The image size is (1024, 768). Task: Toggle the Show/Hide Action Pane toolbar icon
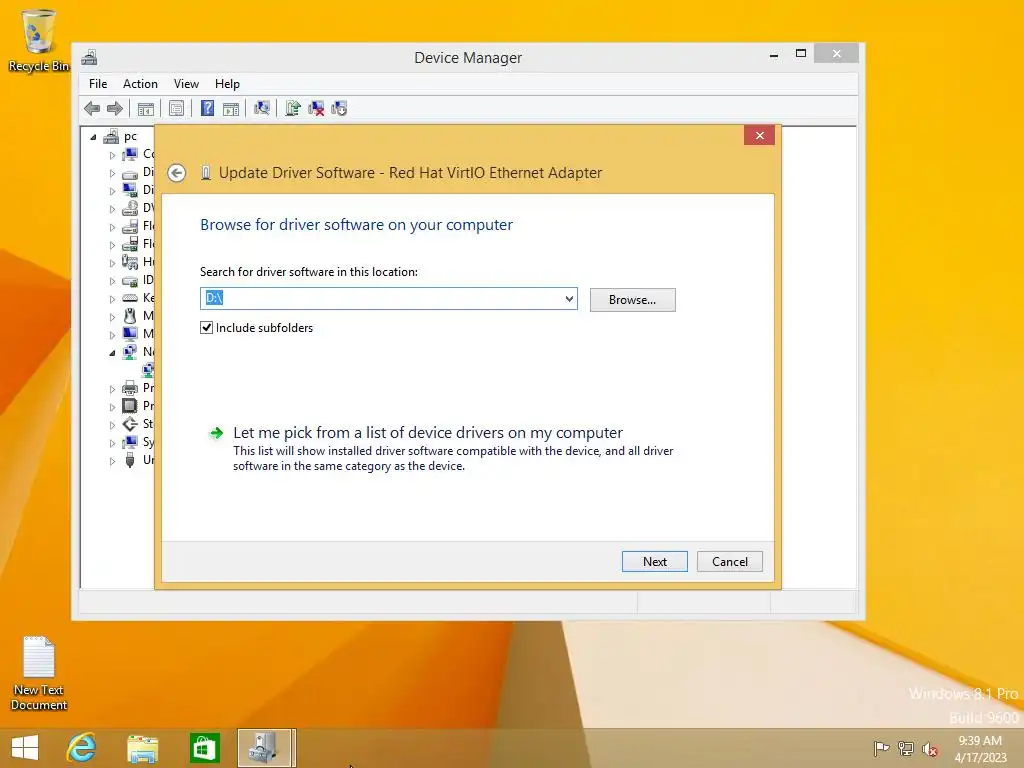(x=231, y=108)
